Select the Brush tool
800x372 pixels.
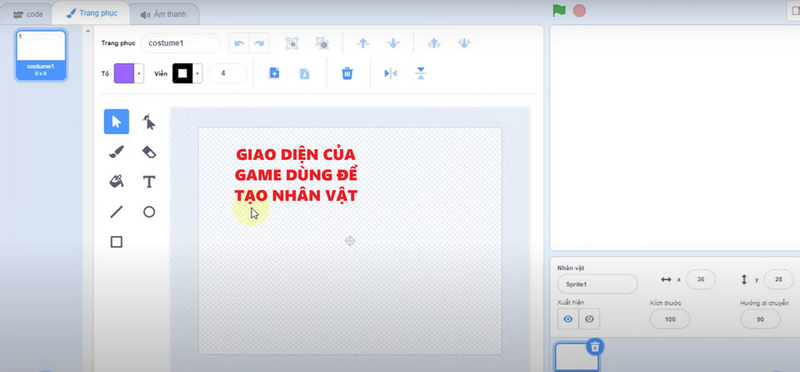[116, 152]
